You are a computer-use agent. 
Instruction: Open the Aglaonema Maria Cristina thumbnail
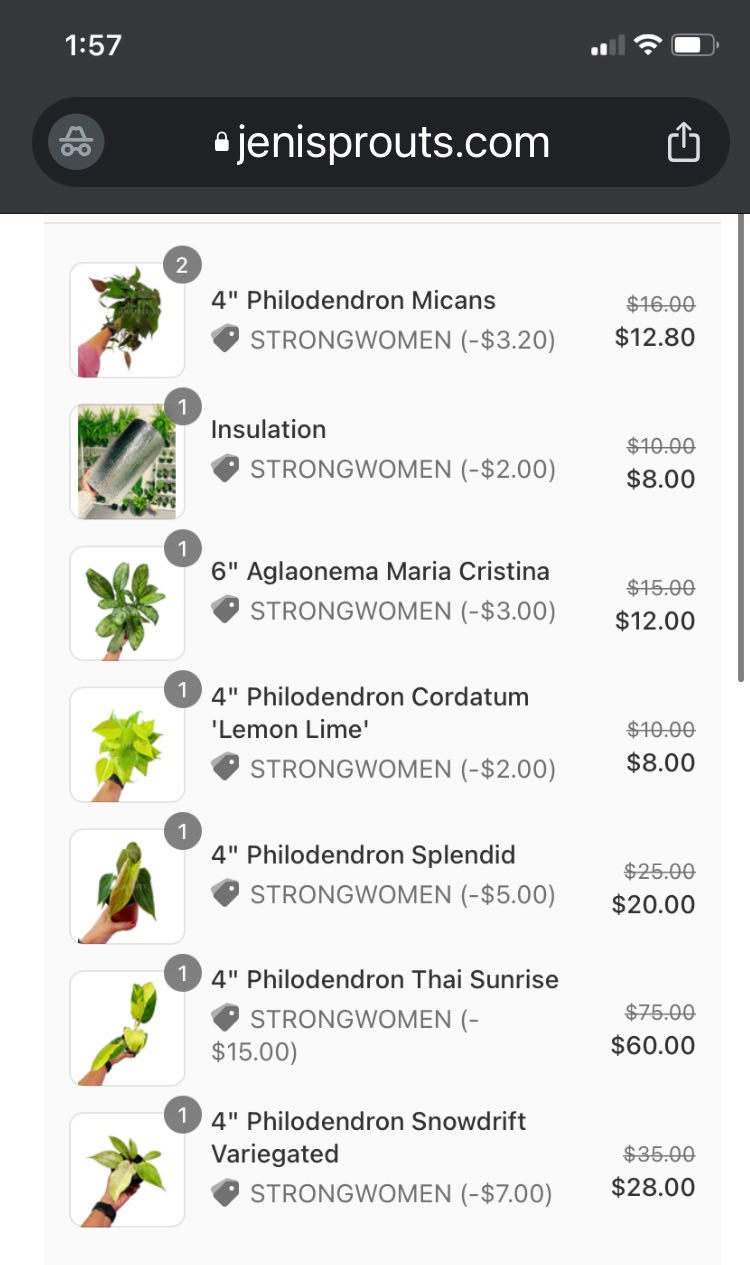[127, 603]
